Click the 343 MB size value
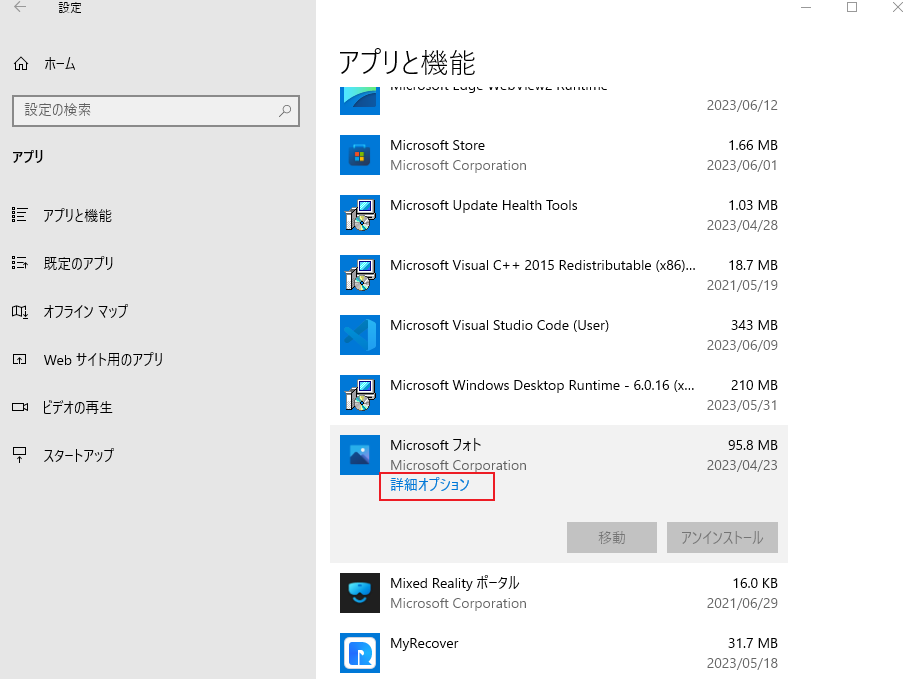Screen dimensions: 916x679 coord(754,325)
